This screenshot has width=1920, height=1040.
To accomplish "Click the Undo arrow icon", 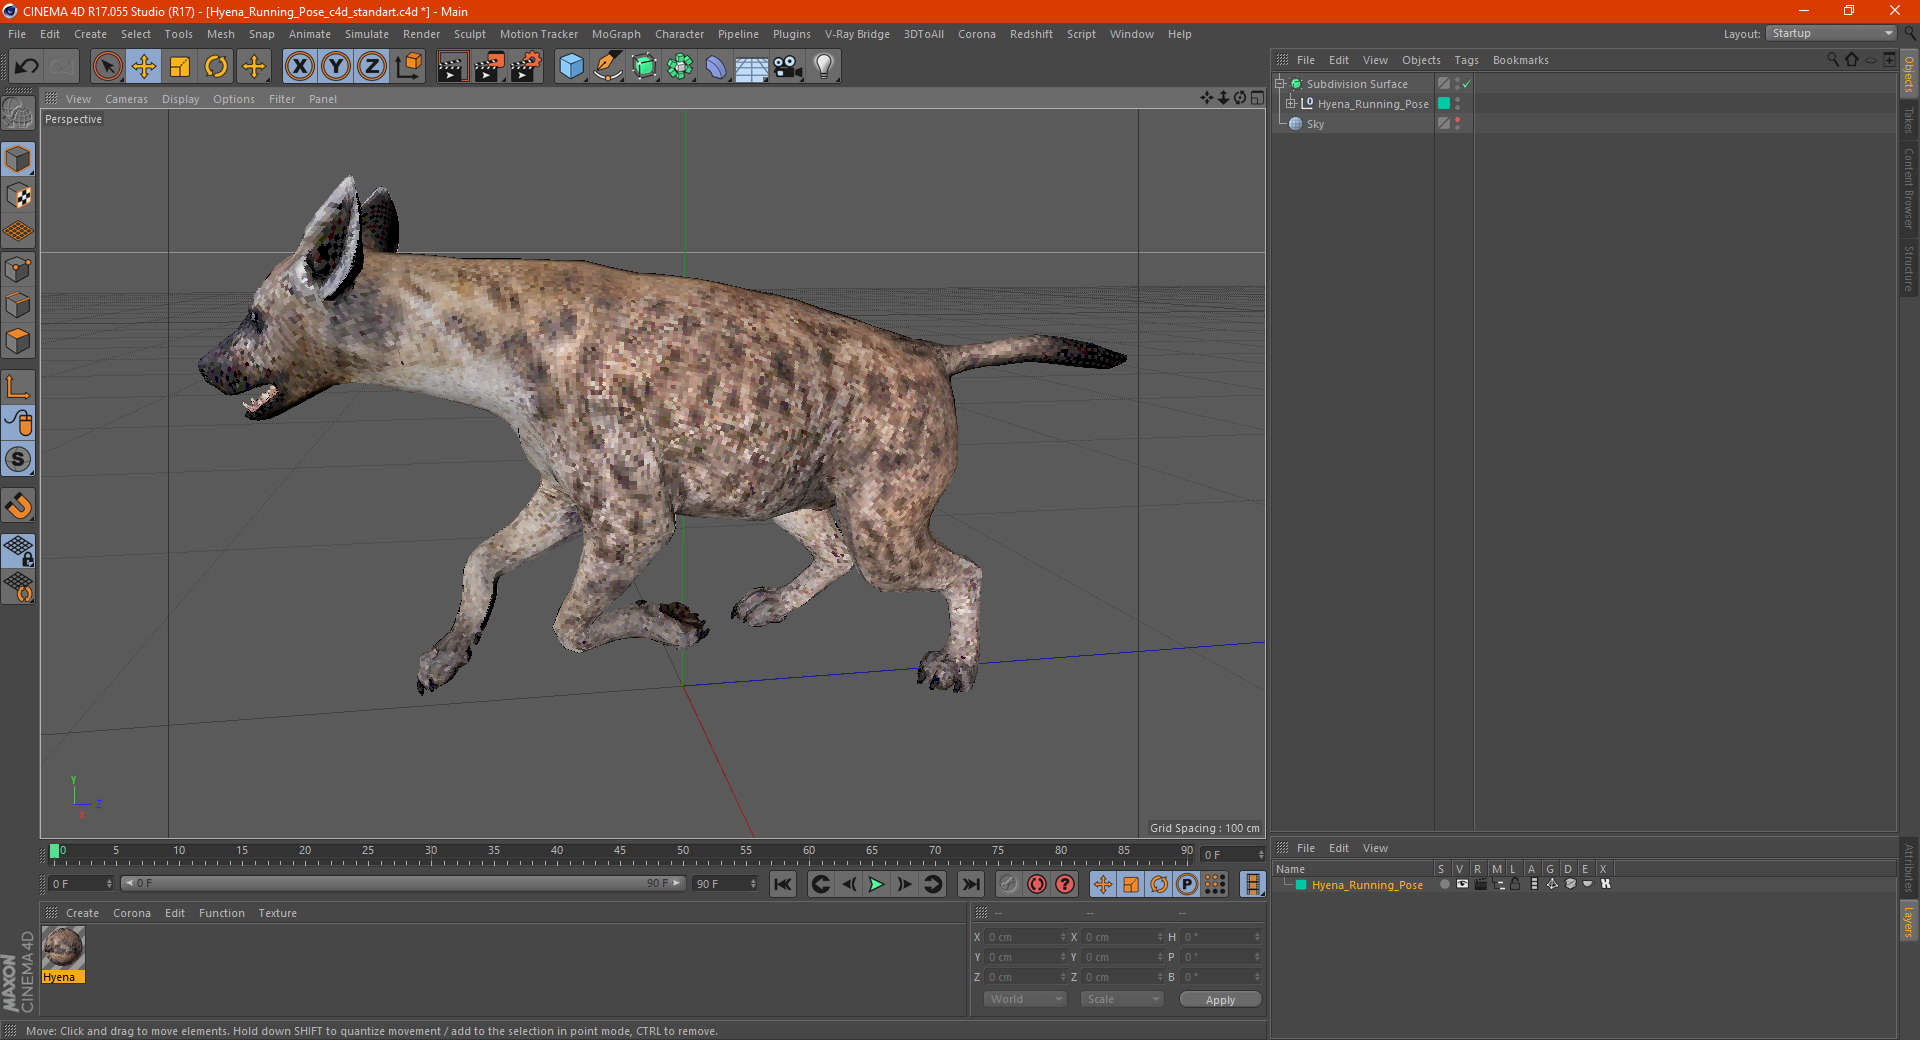I will pos(26,67).
